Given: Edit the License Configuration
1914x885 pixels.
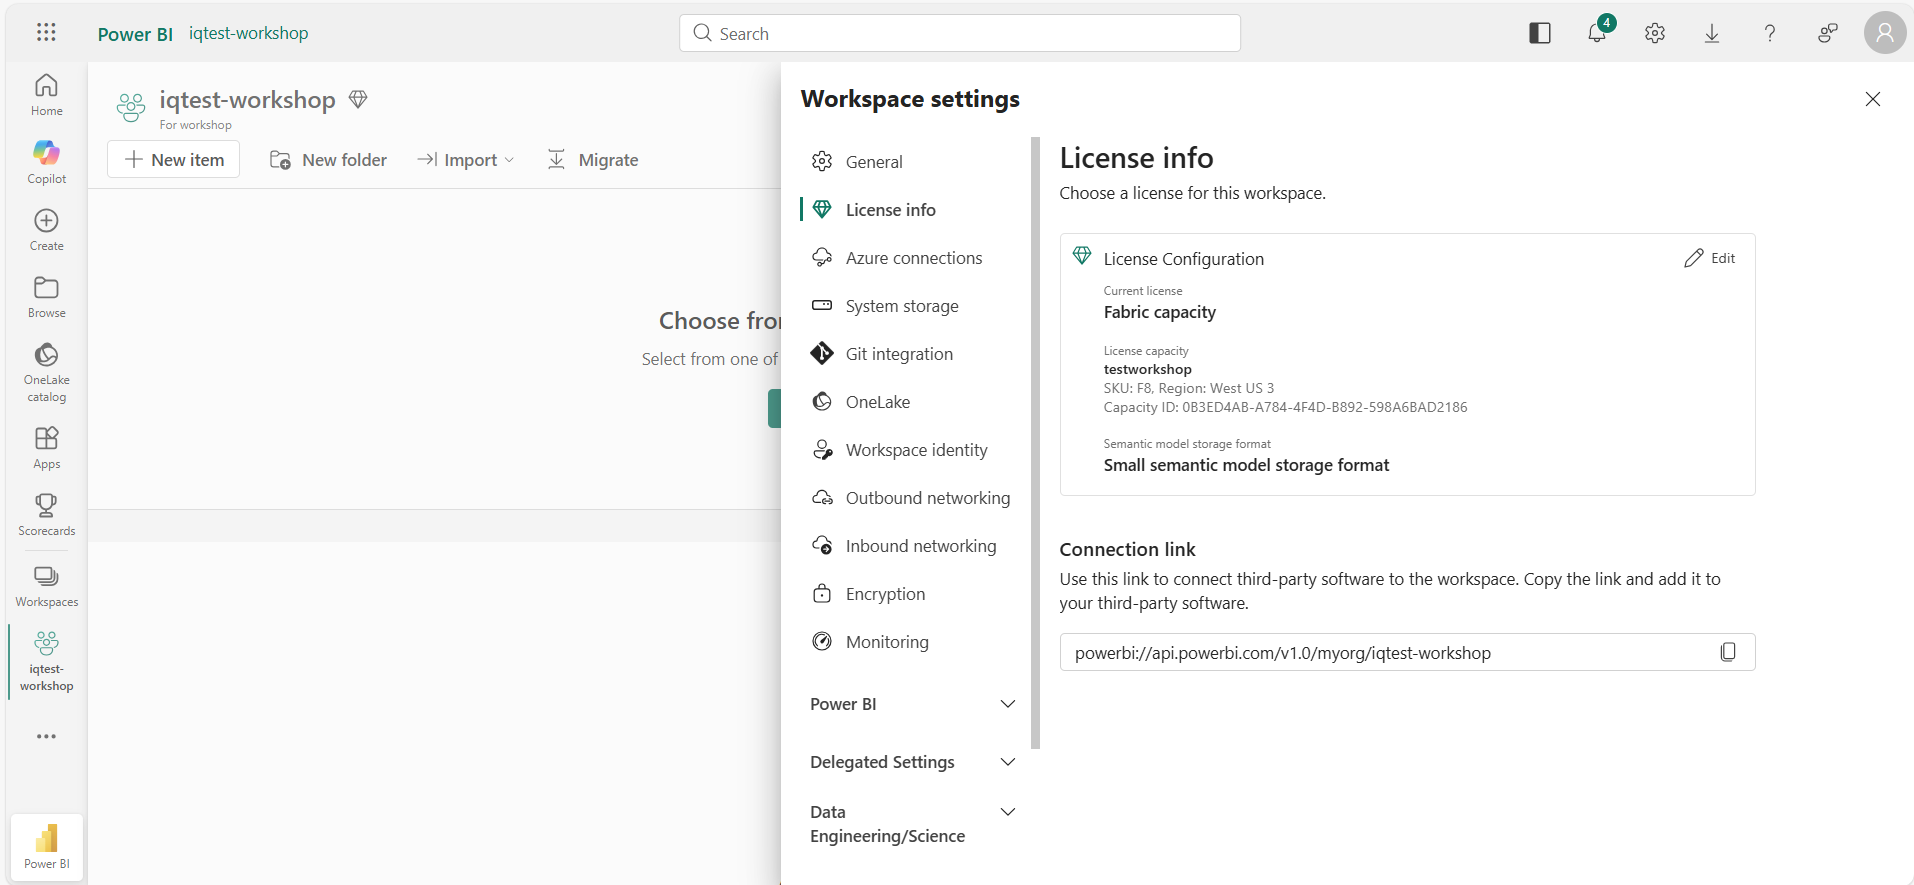Looking at the screenshot, I should point(1710,258).
